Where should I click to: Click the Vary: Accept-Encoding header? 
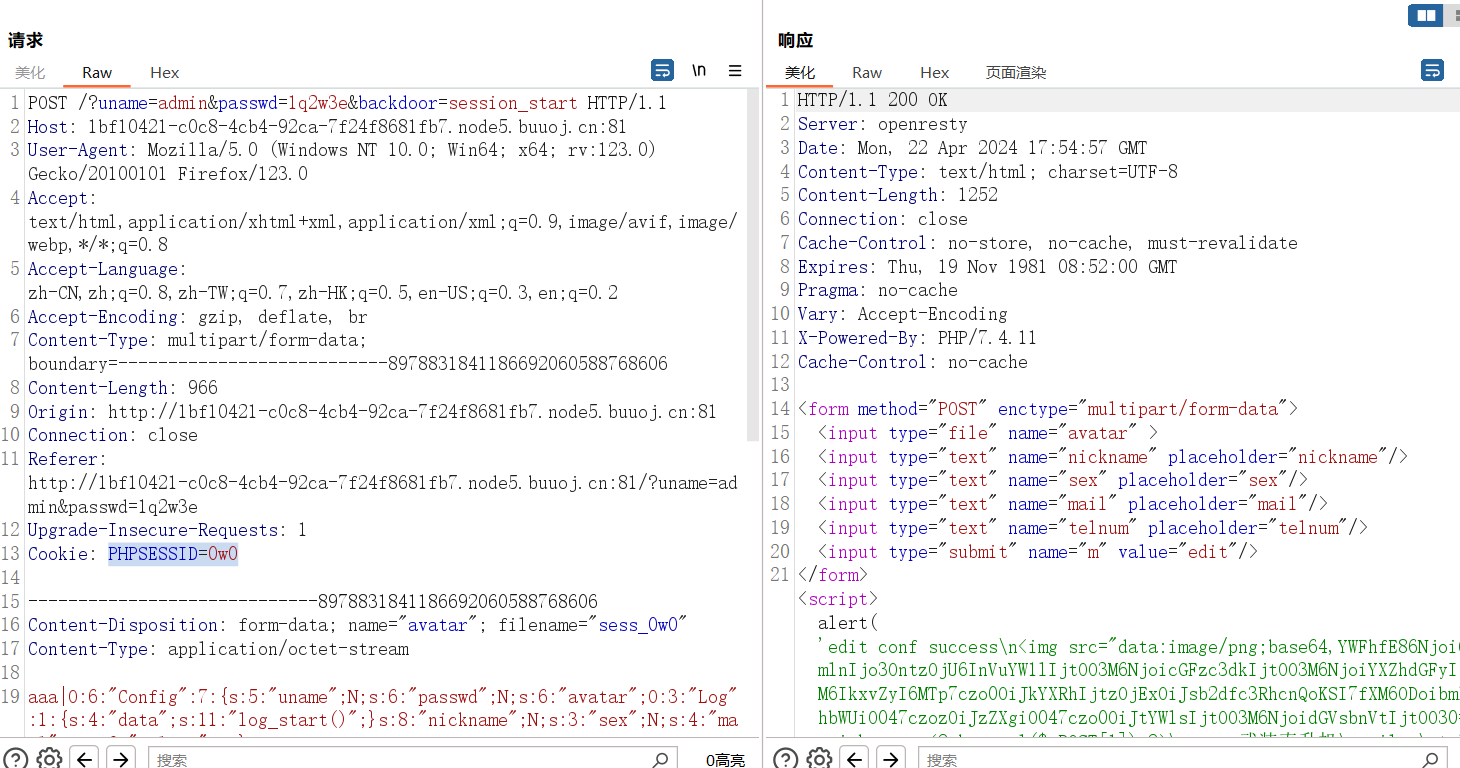click(902, 314)
